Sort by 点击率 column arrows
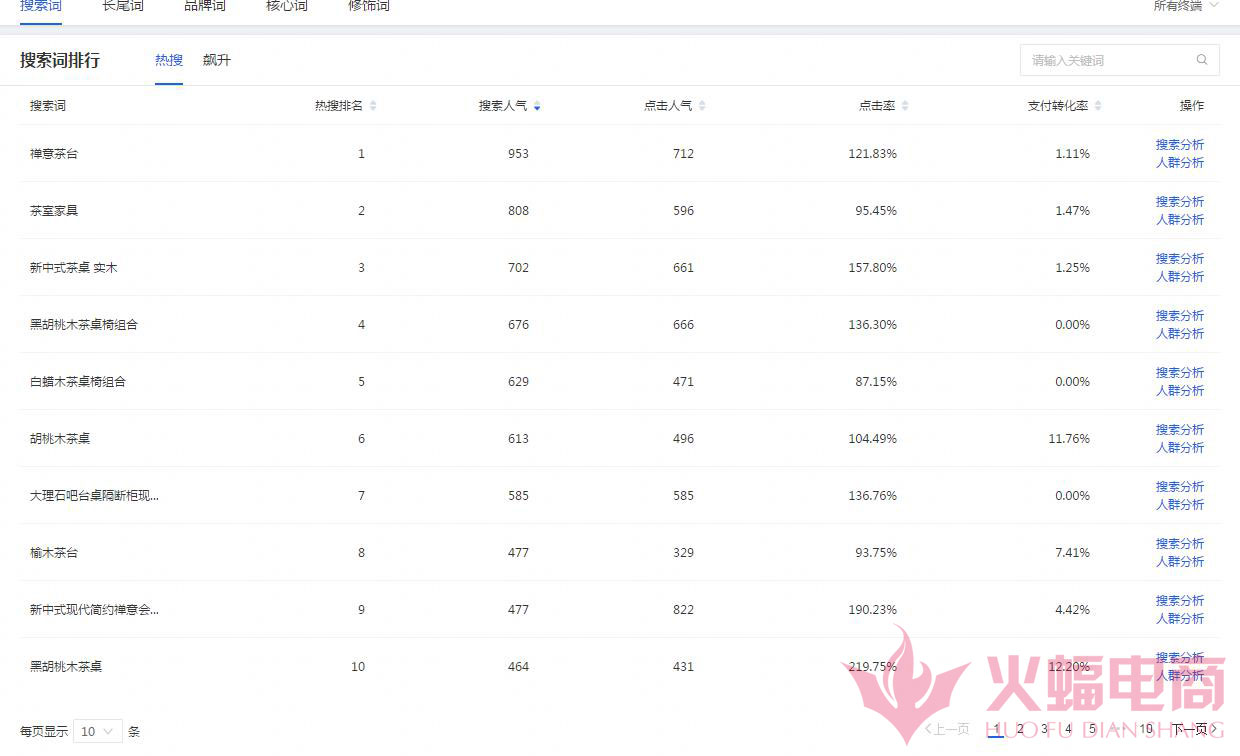This screenshot has height=756, width=1240. pyautogui.click(x=905, y=106)
